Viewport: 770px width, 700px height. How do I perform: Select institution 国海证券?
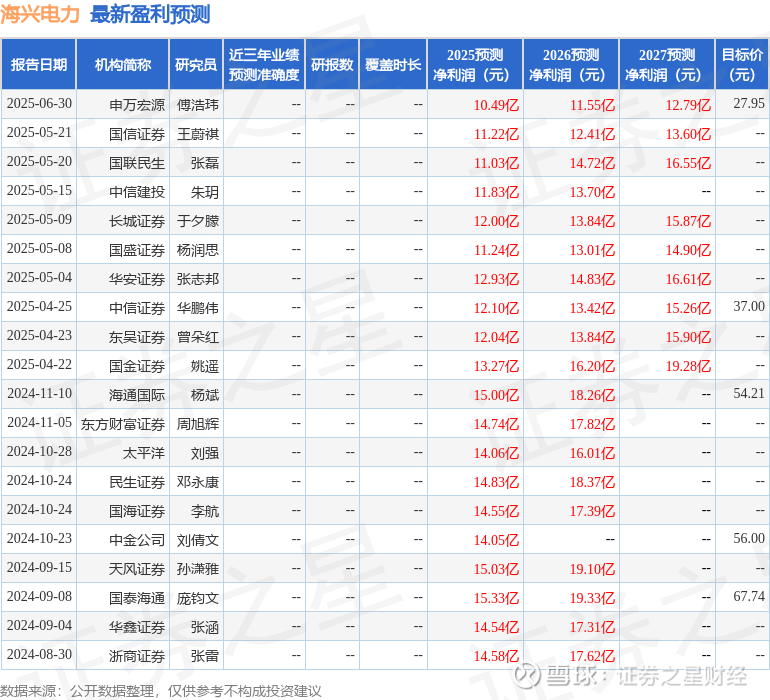137,510
